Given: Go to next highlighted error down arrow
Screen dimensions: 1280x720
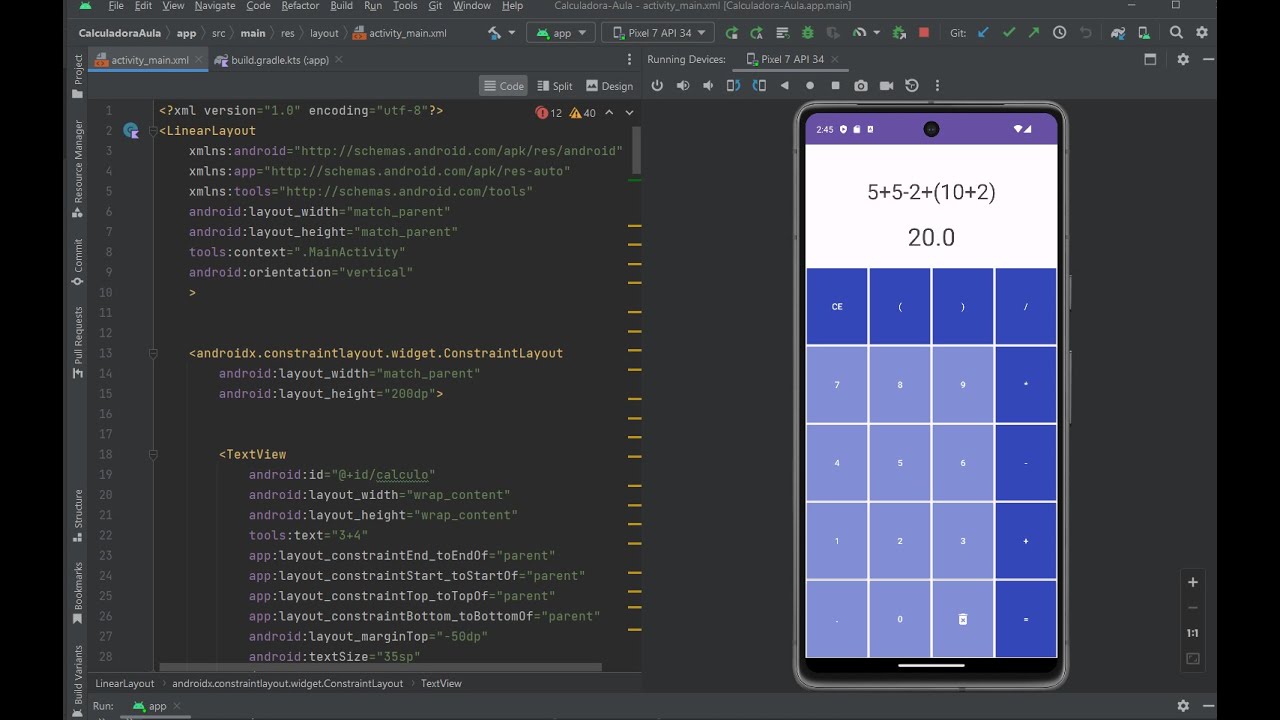Looking at the screenshot, I should click(x=629, y=113).
